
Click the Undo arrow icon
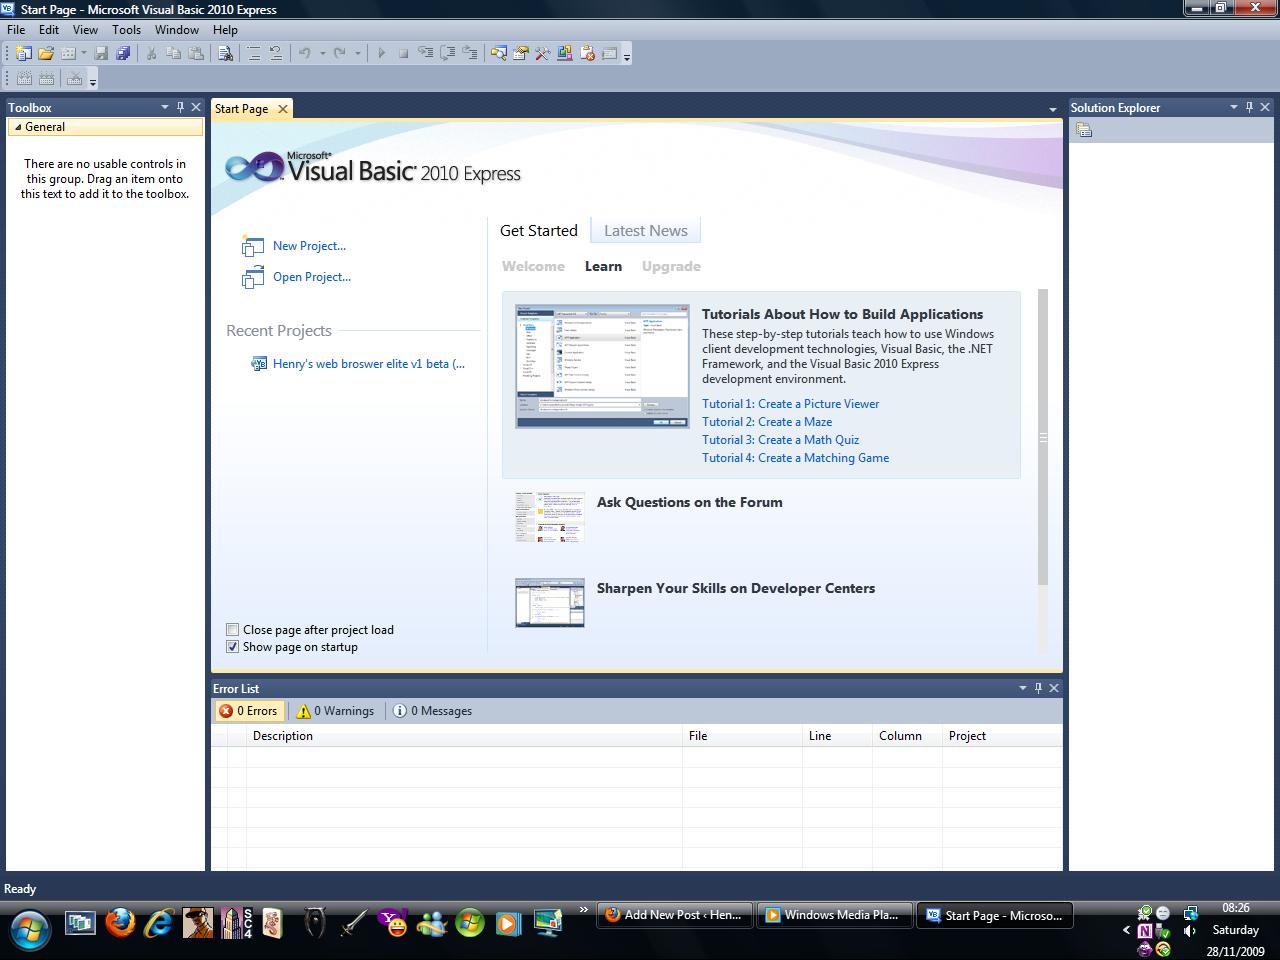pos(305,54)
